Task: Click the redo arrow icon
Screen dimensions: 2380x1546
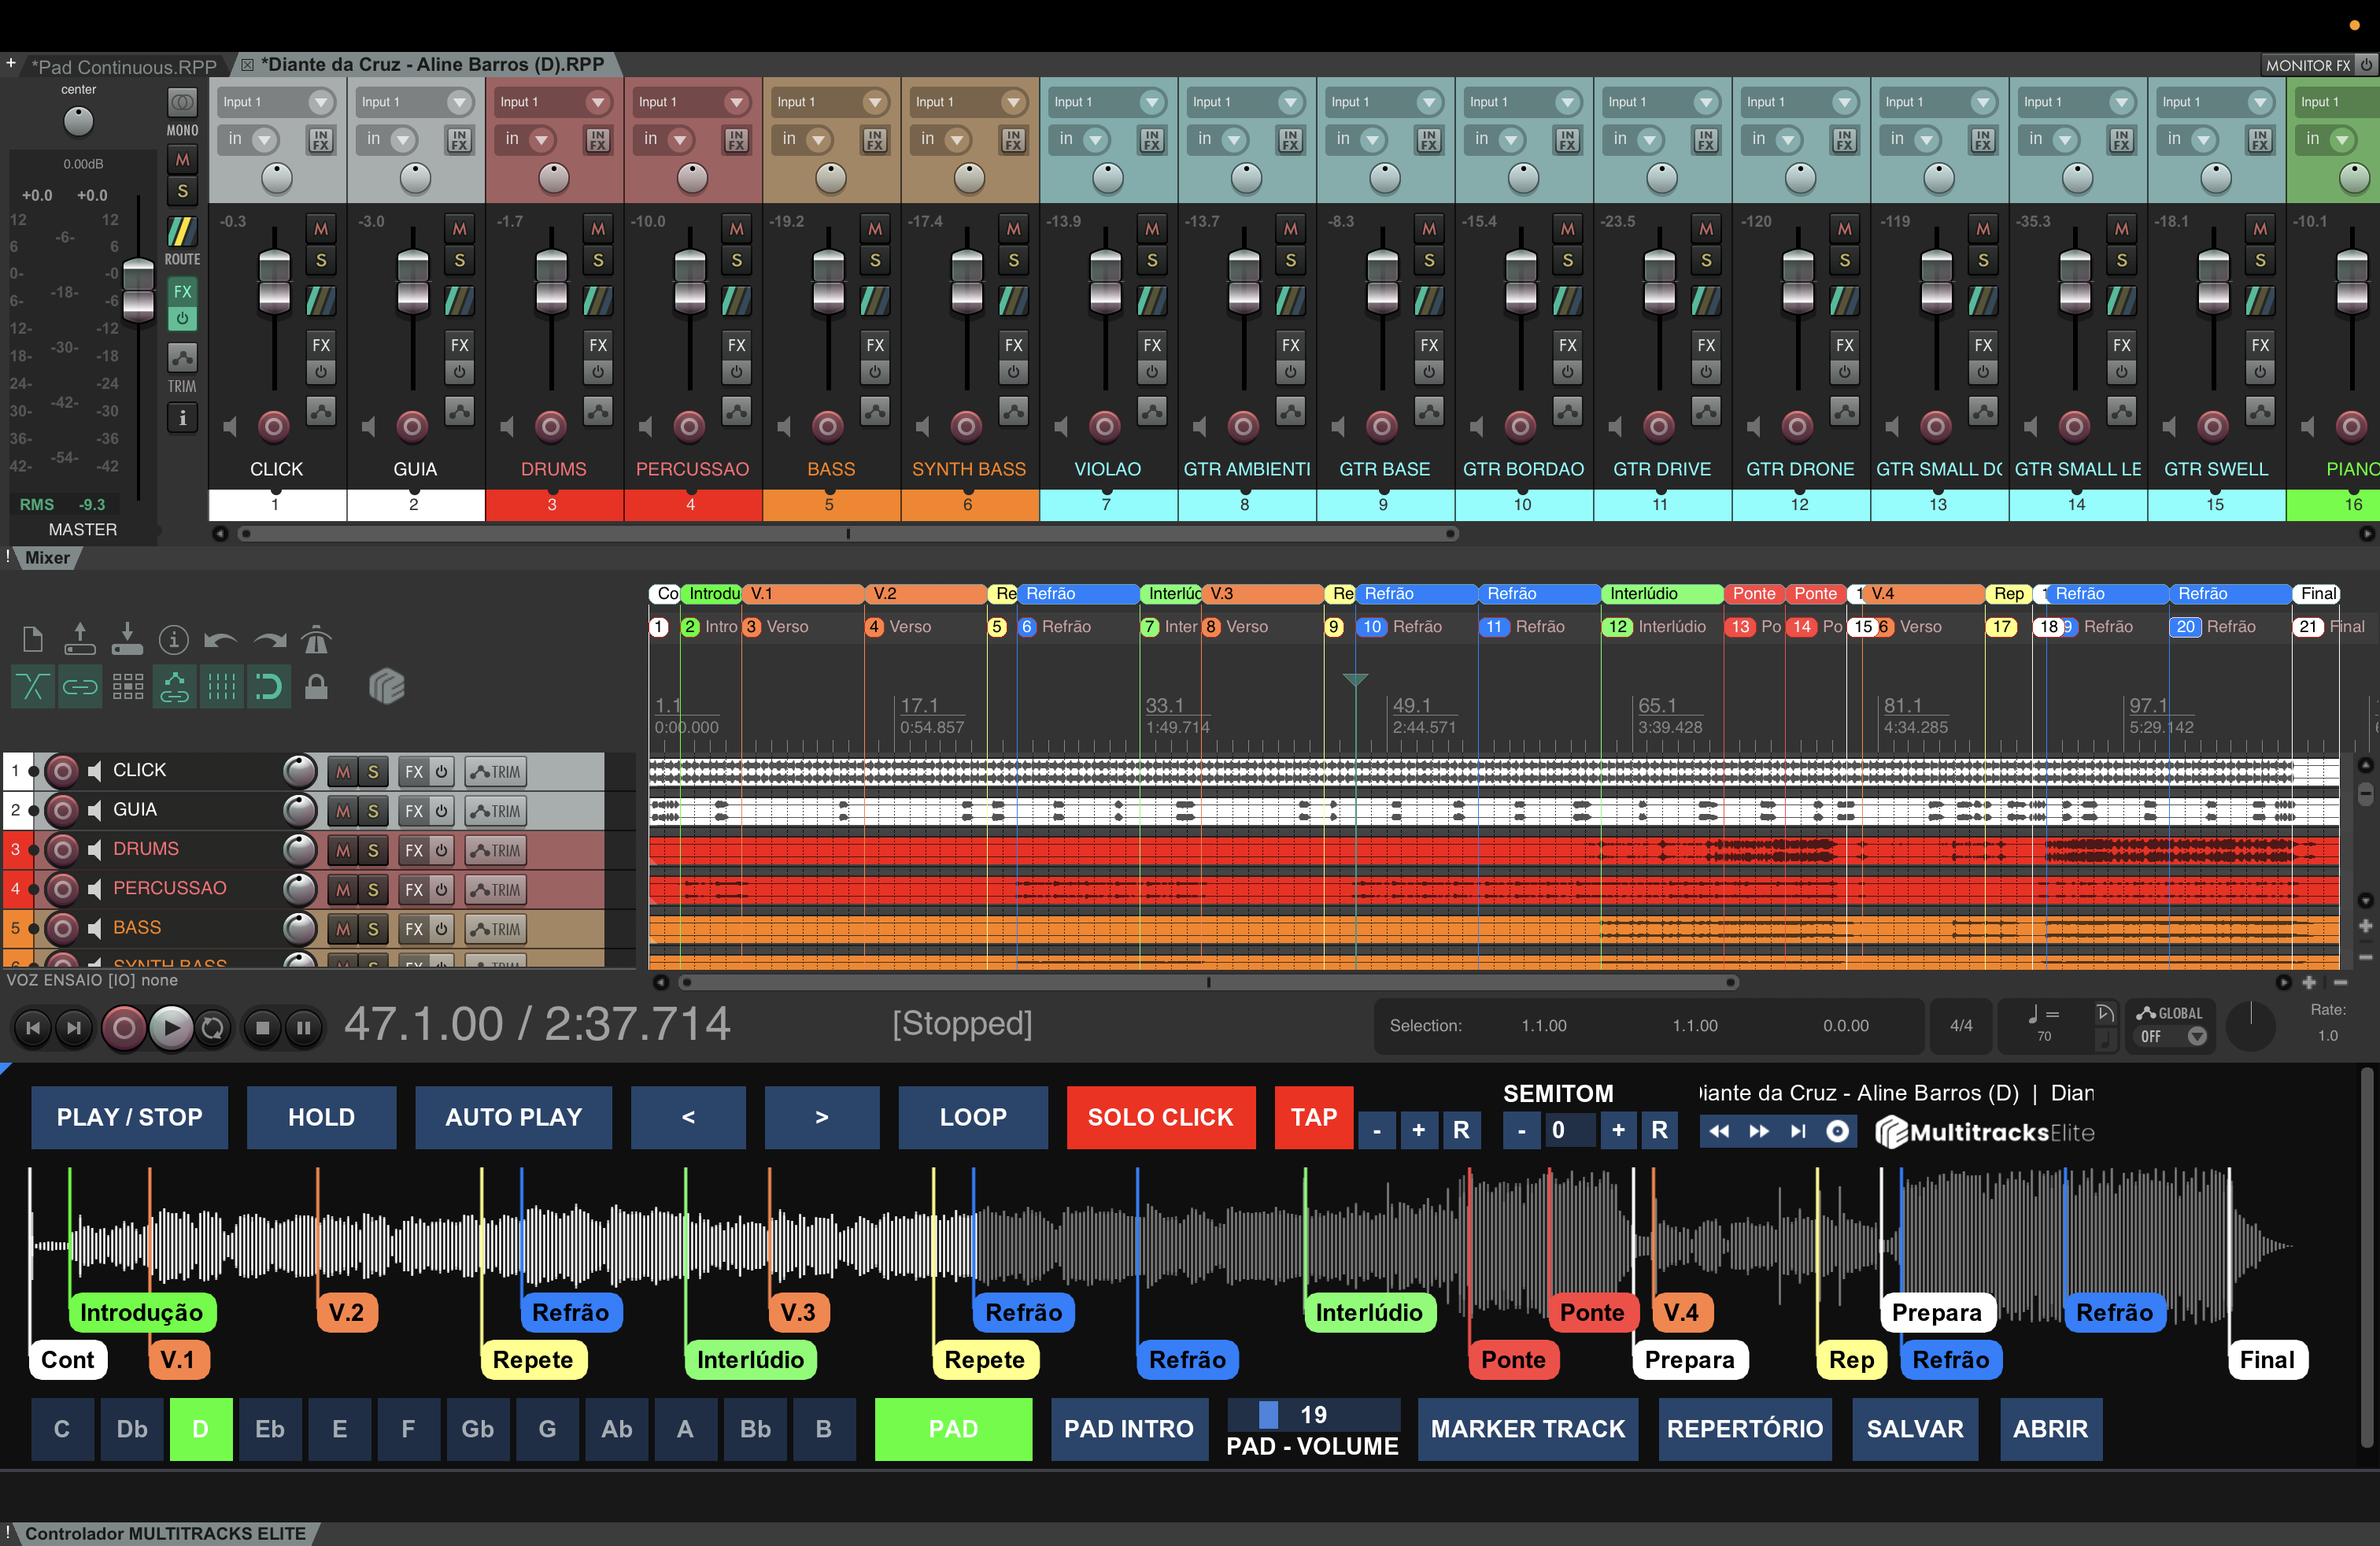Action: point(268,639)
